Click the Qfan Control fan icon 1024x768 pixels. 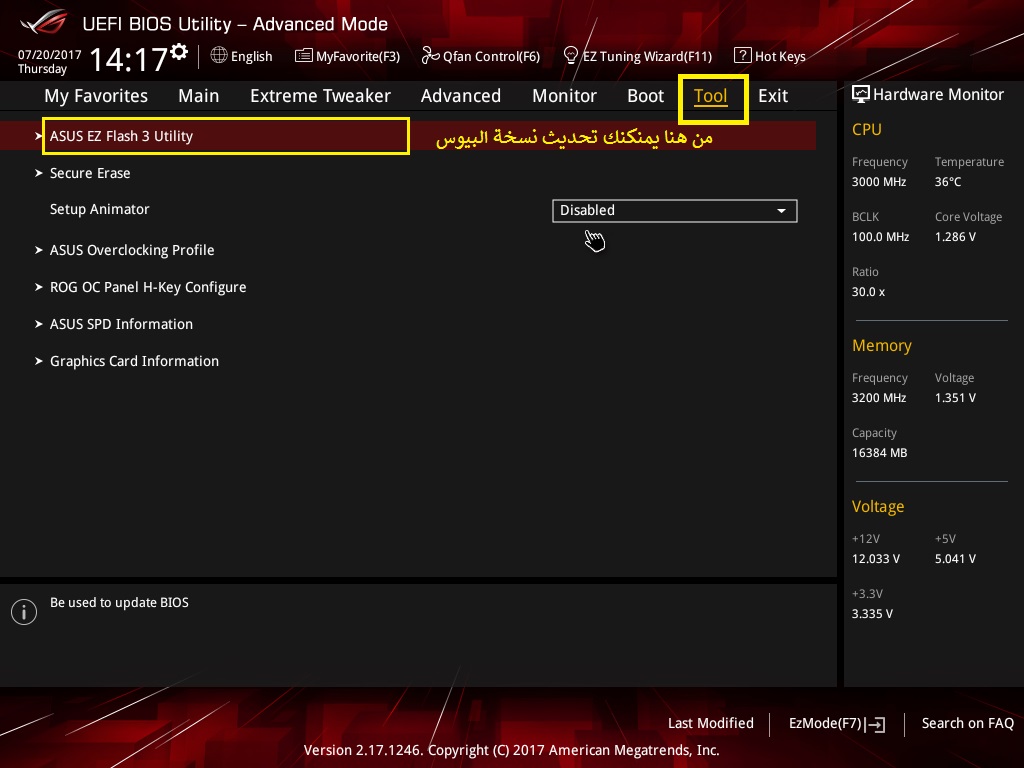[x=430, y=56]
